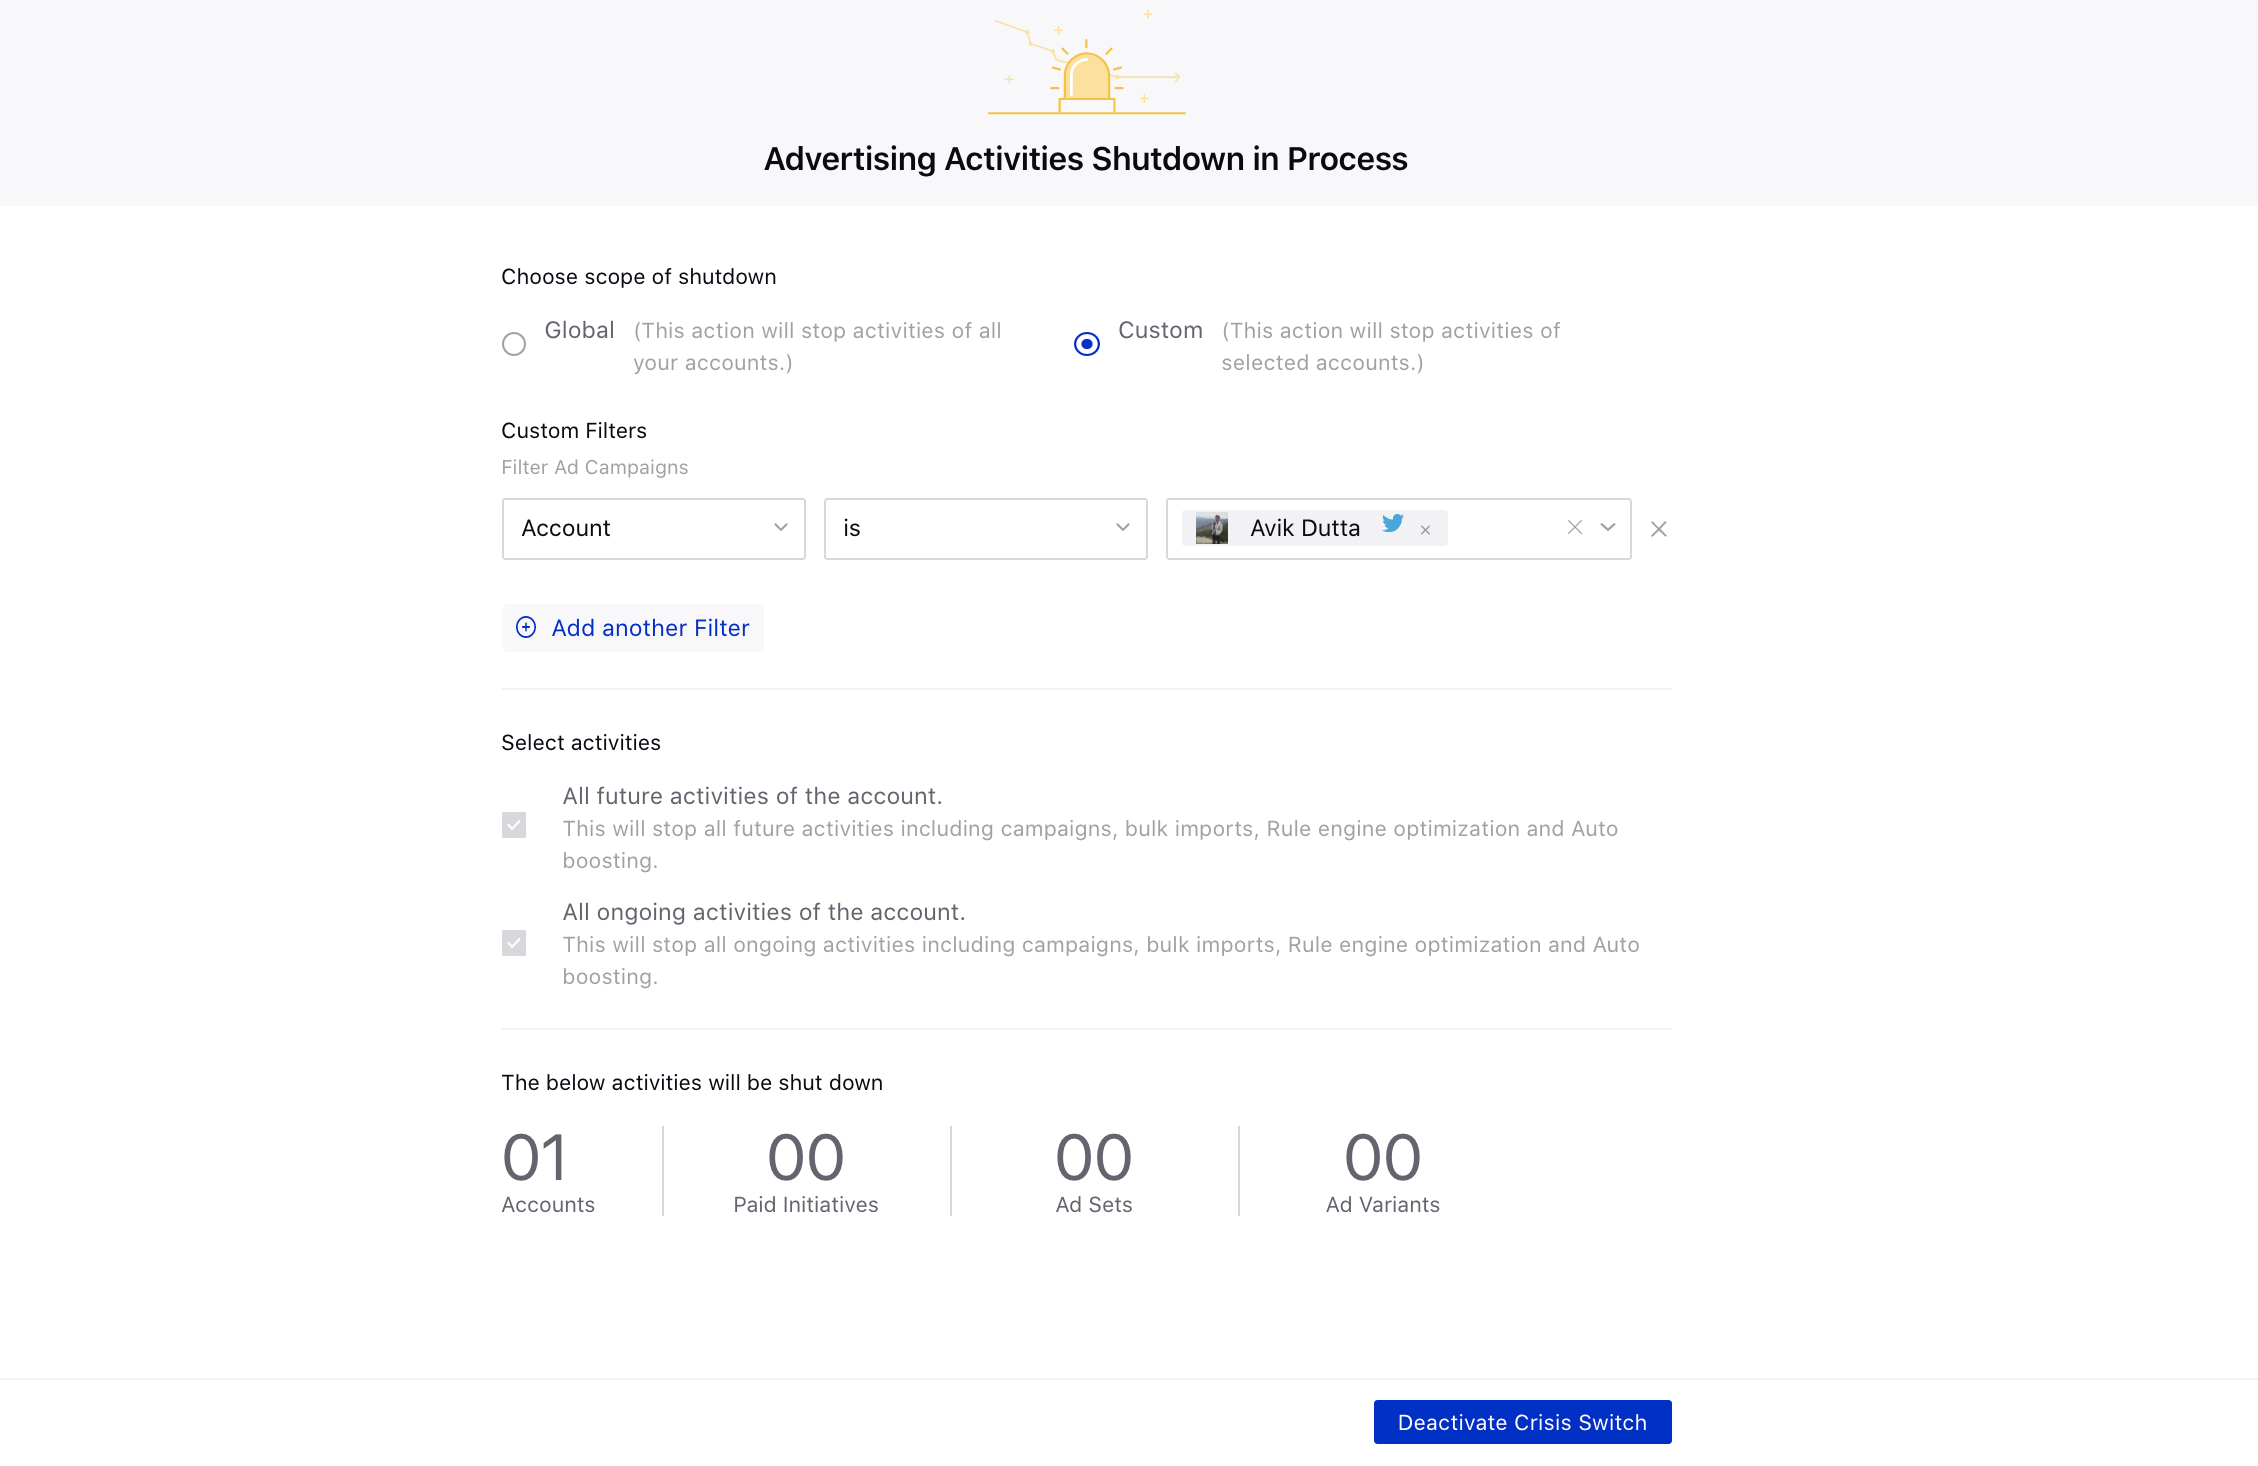Toggle the future activities checkbox
This screenshot has height=1466, width=2258.
(x=515, y=826)
